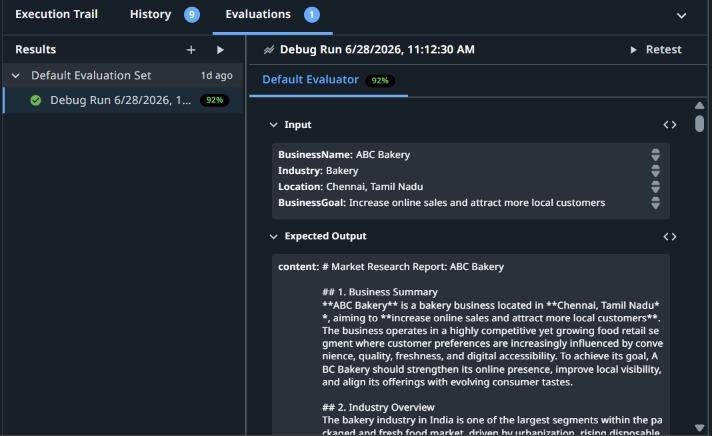The image size is (712, 436).
Task: Click 'Location: Chennai, Tamil Nadu' text
Action: click(x=351, y=187)
